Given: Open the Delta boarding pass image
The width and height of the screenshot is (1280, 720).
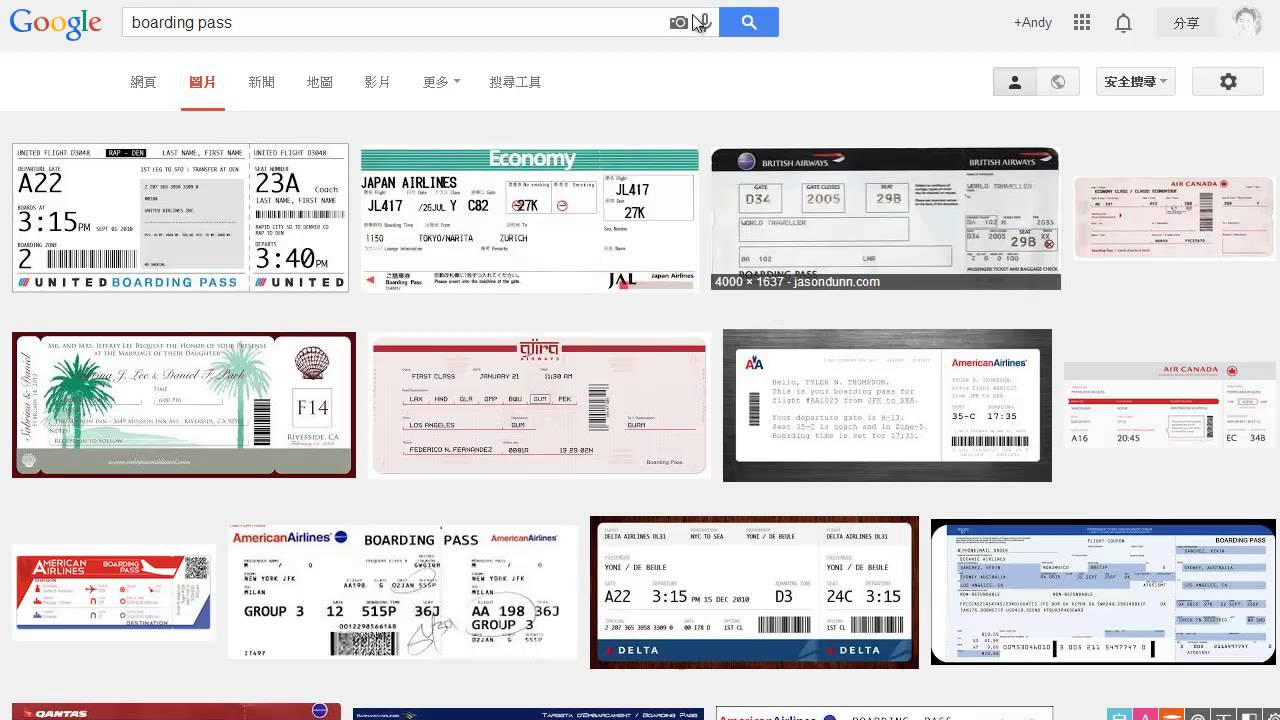Looking at the screenshot, I should [x=754, y=592].
